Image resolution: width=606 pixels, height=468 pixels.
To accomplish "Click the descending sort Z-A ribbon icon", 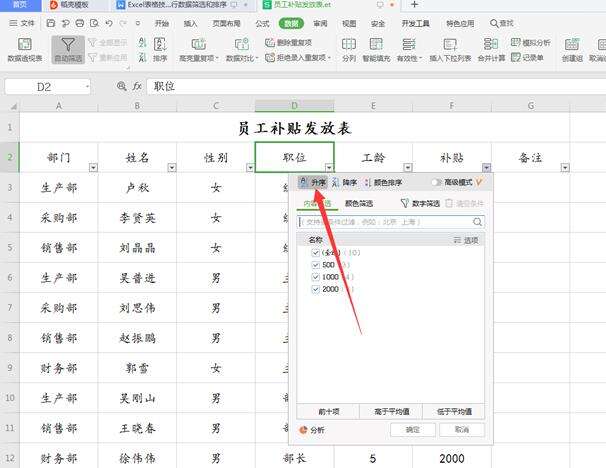I will click(x=142, y=58).
